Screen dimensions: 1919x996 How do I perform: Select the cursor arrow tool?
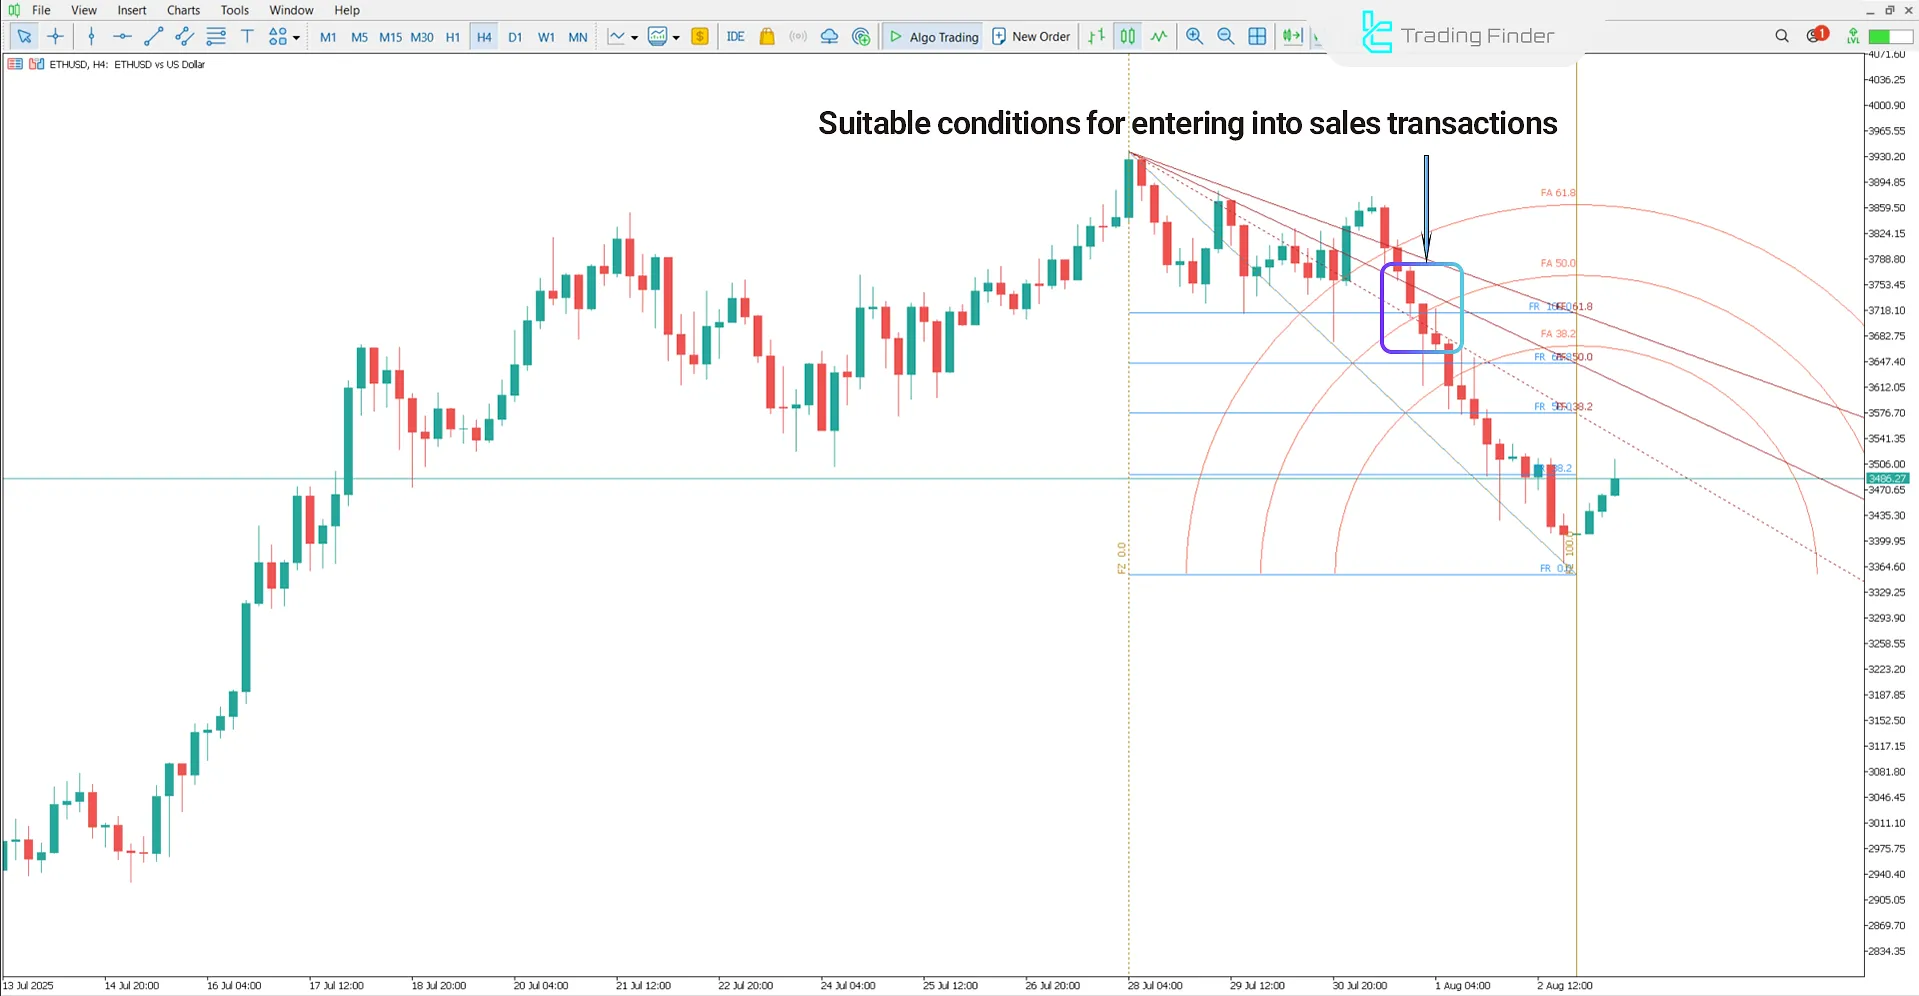[x=24, y=36]
